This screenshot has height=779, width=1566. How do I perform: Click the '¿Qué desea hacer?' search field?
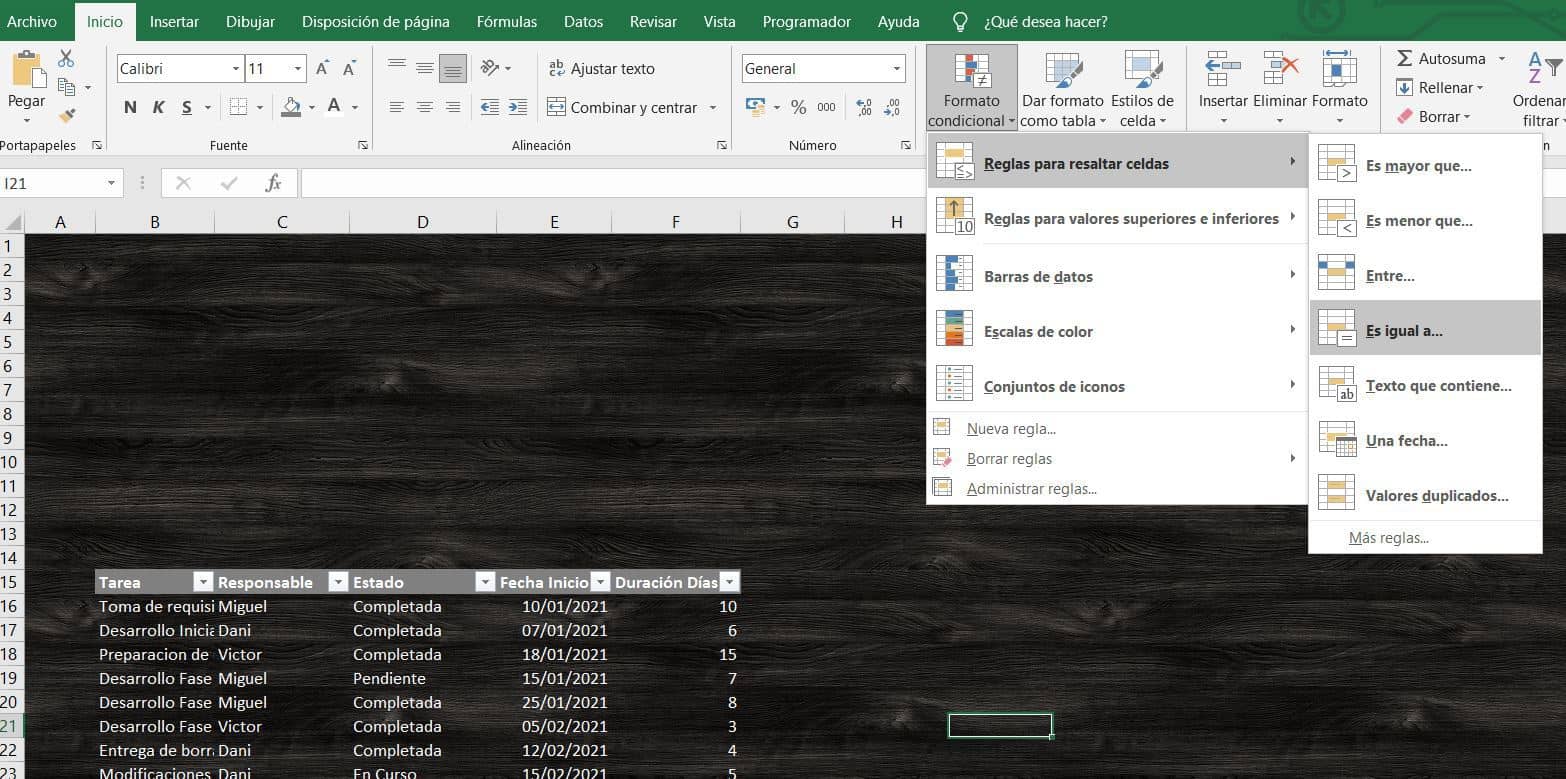point(1045,21)
